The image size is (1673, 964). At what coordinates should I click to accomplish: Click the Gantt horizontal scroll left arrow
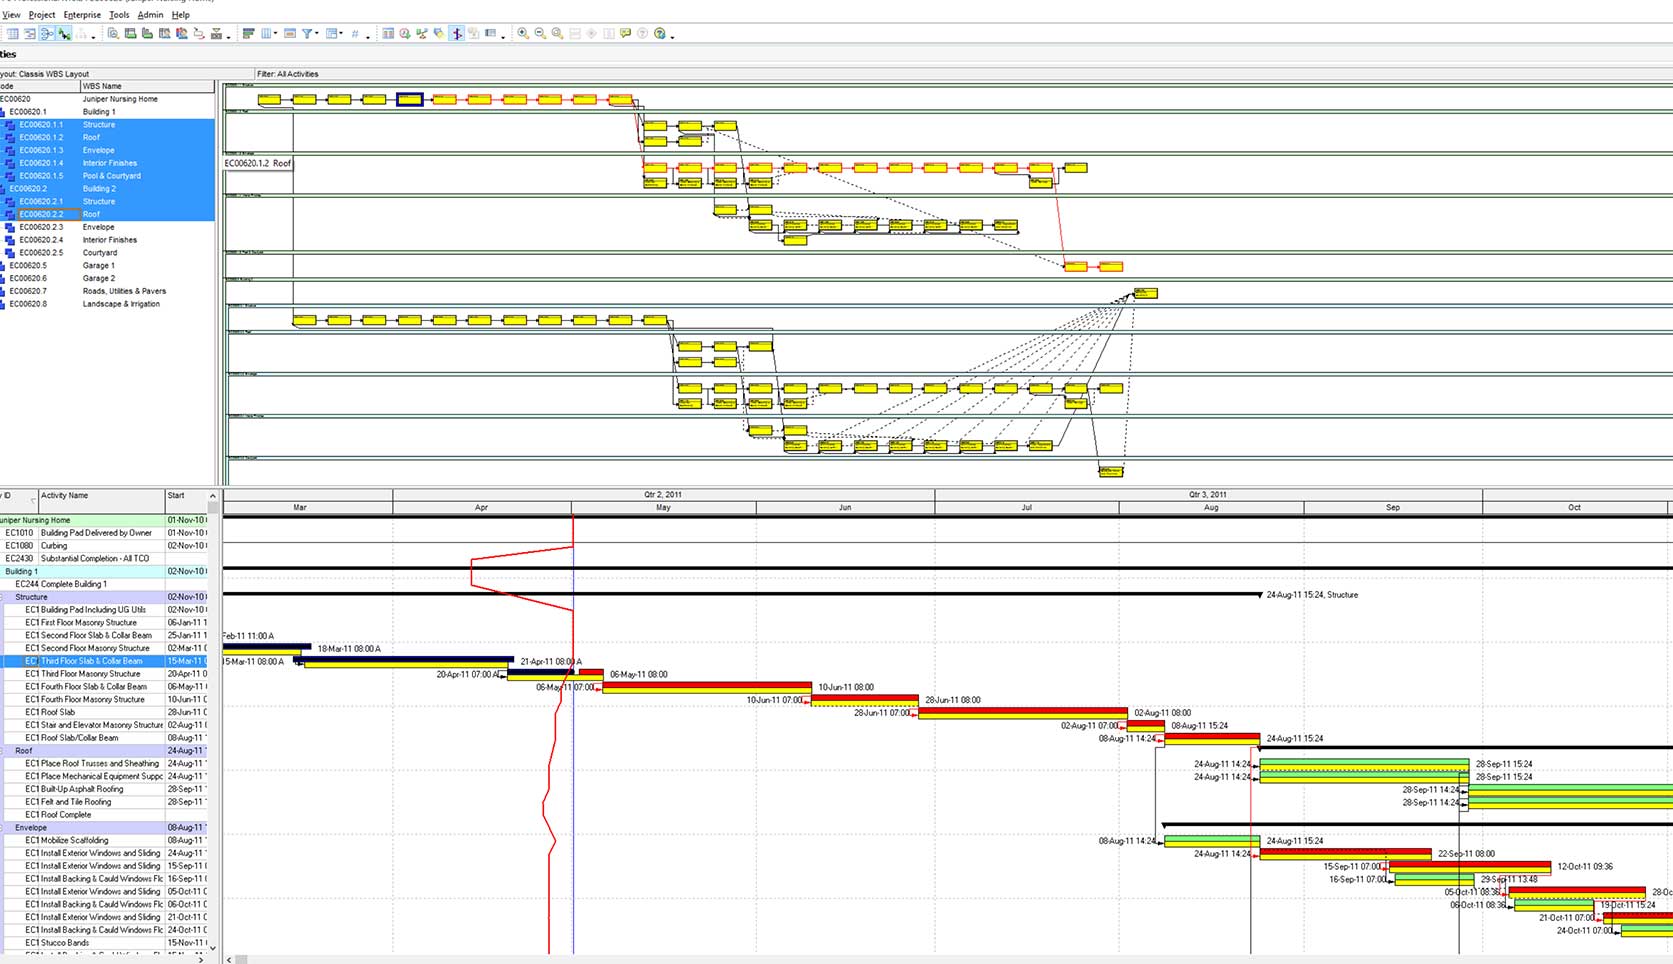229,959
